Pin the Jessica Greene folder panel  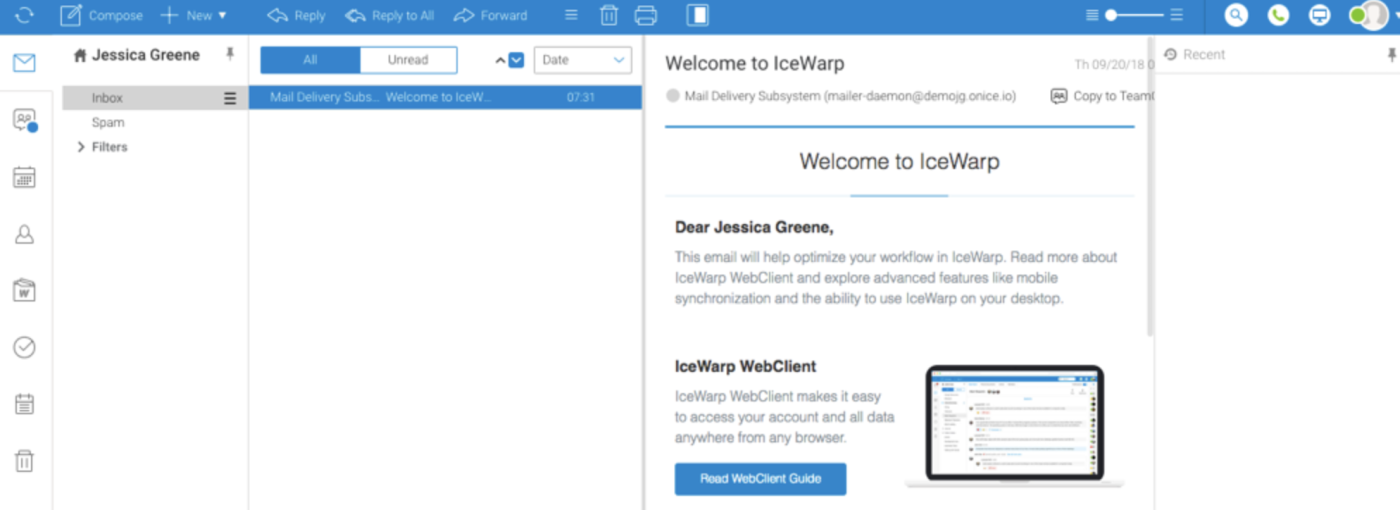(230, 54)
